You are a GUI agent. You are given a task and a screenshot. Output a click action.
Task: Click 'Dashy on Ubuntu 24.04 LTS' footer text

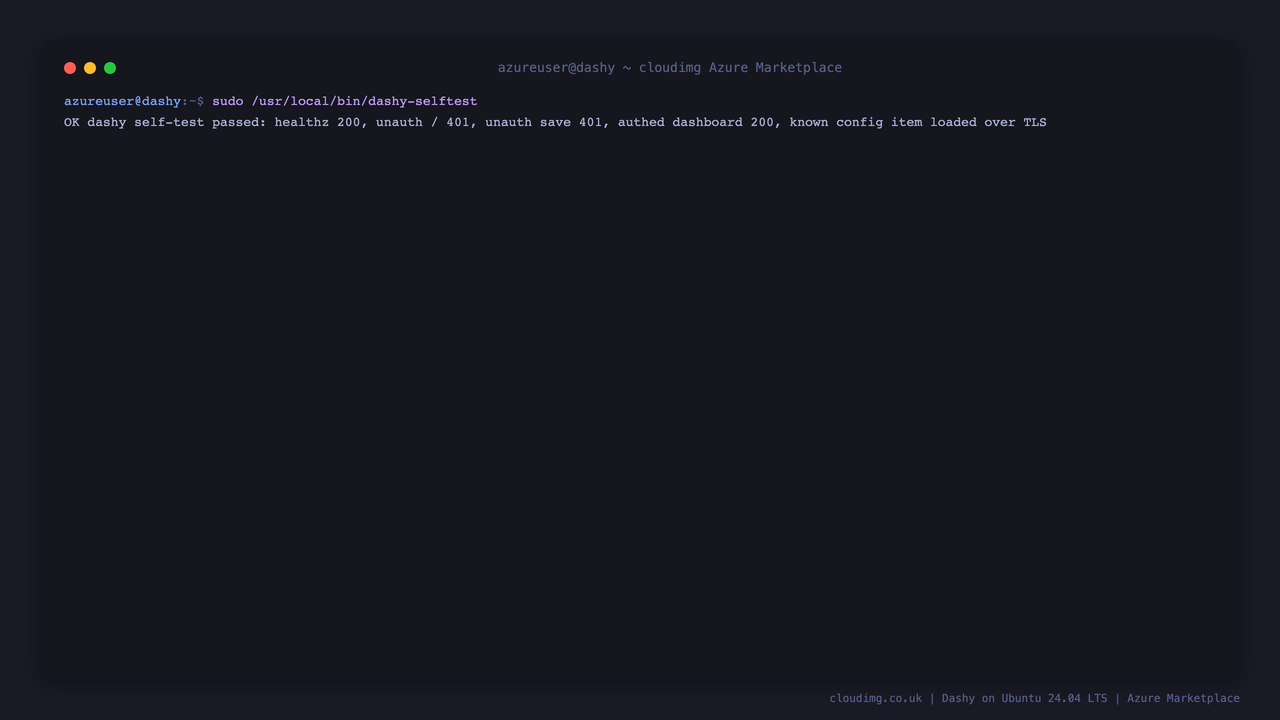(1024, 698)
